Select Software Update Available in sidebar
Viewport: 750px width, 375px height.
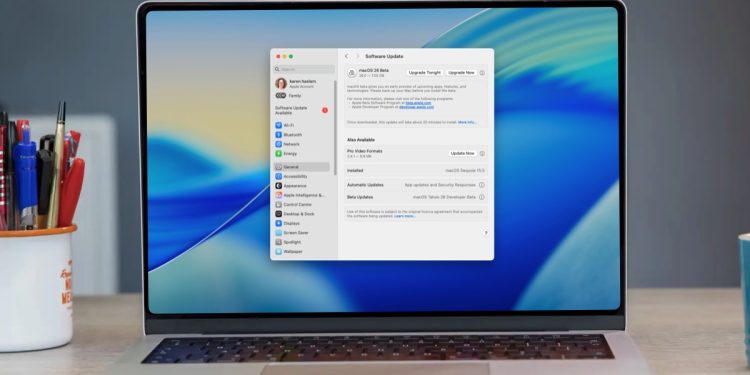pyautogui.click(x=302, y=110)
